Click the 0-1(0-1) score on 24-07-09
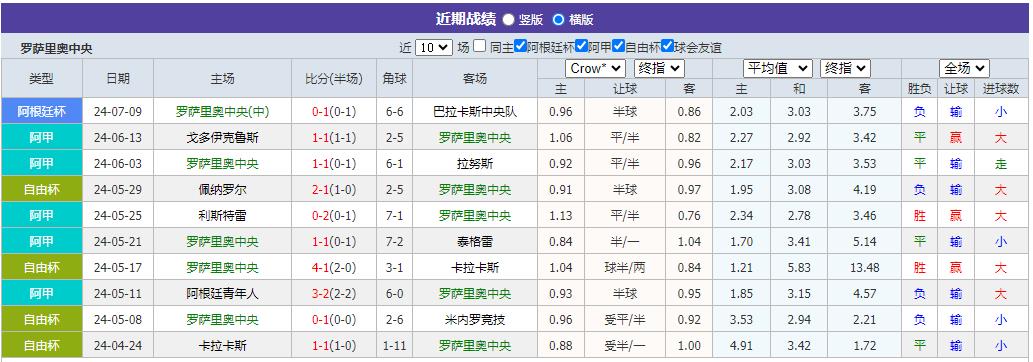Viewport: 1033px width, 362px height. pyautogui.click(x=334, y=111)
